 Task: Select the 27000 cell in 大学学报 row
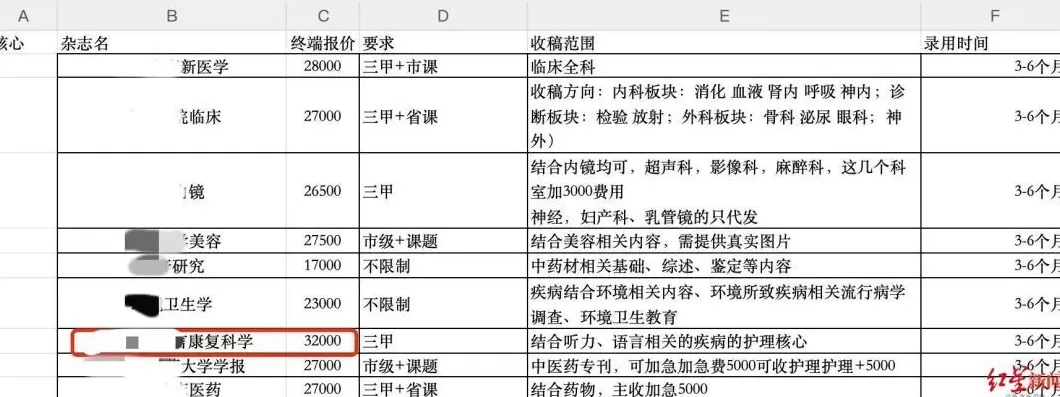click(x=322, y=366)
